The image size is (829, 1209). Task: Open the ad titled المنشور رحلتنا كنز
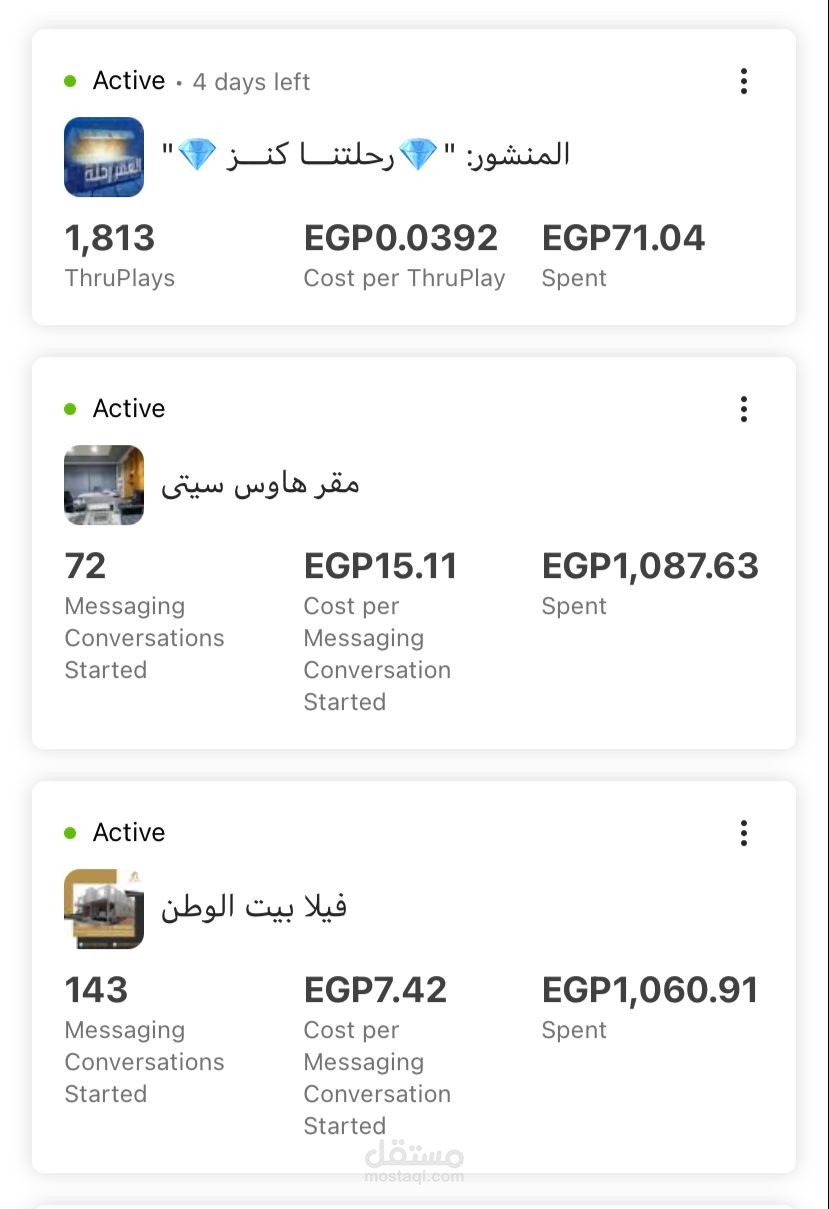(366, 155)
